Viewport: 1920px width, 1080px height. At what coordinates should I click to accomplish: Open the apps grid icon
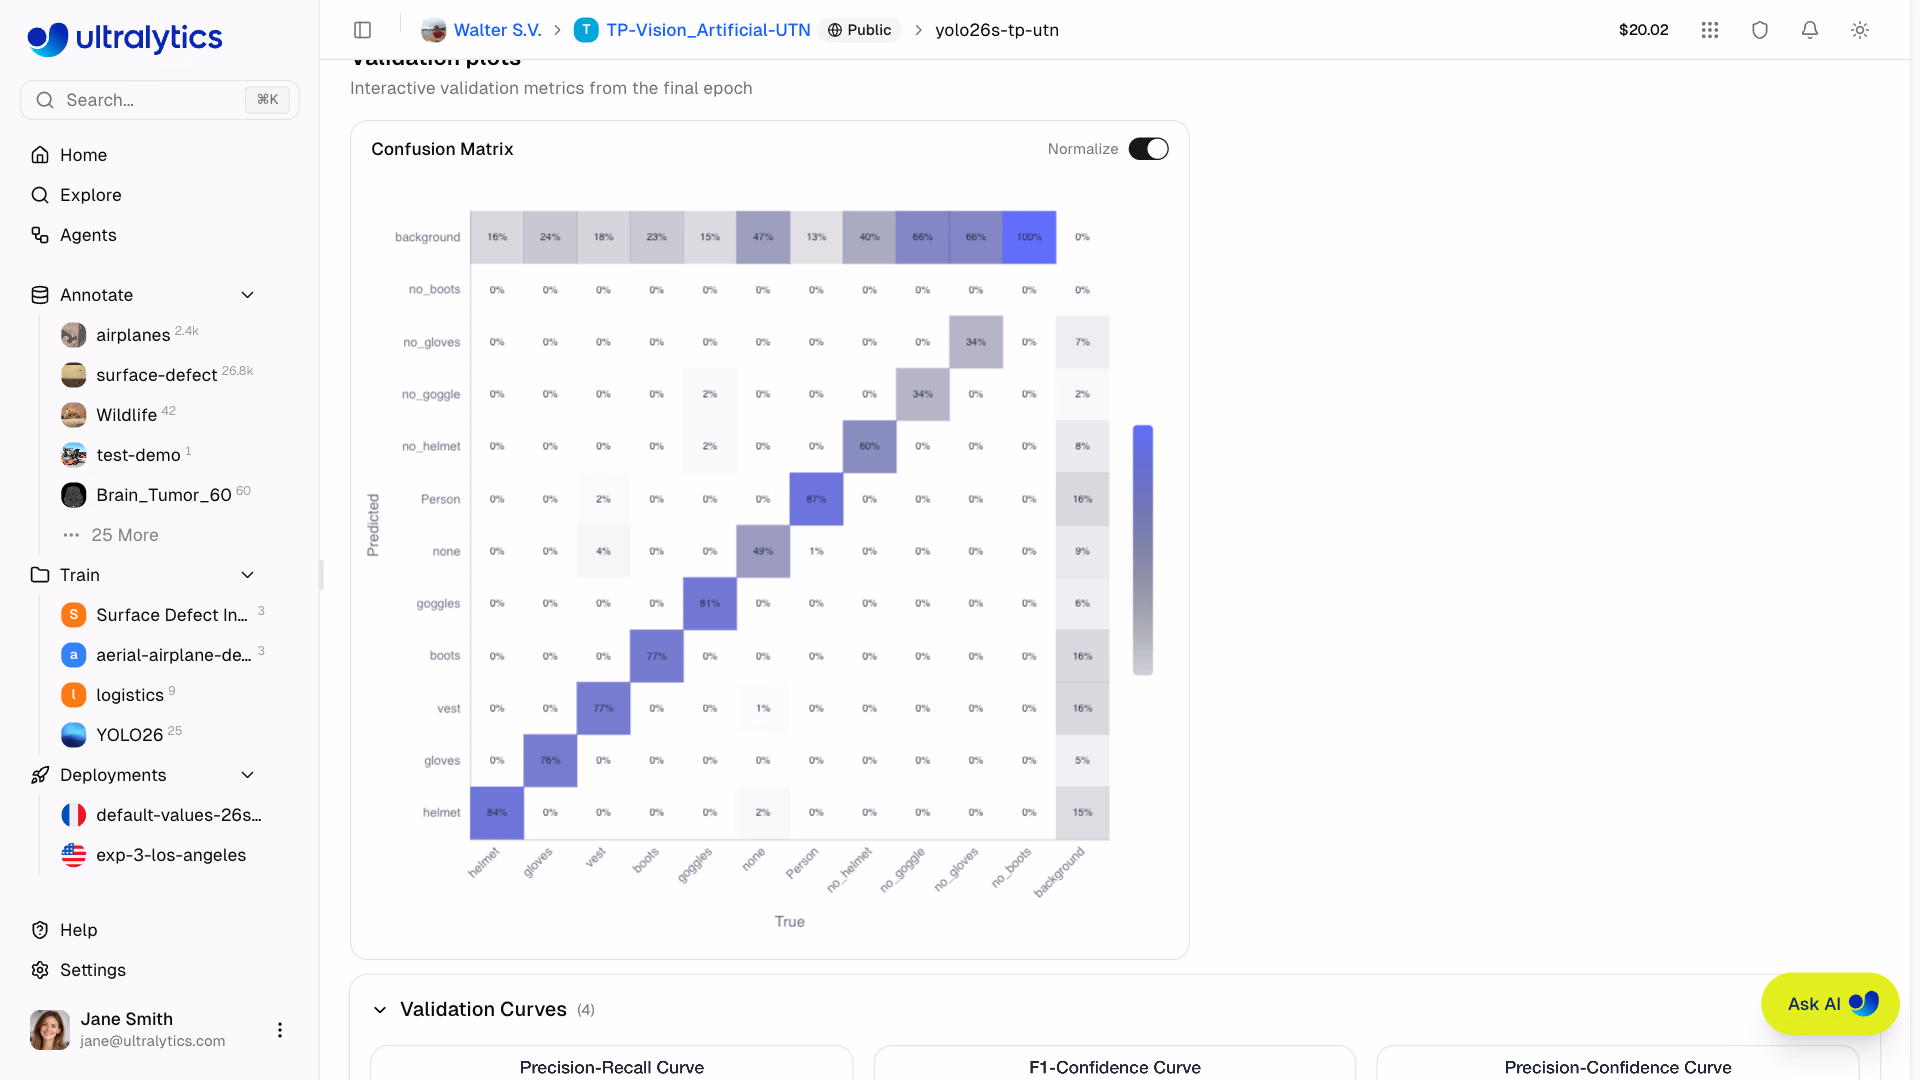click(1710, 30)
